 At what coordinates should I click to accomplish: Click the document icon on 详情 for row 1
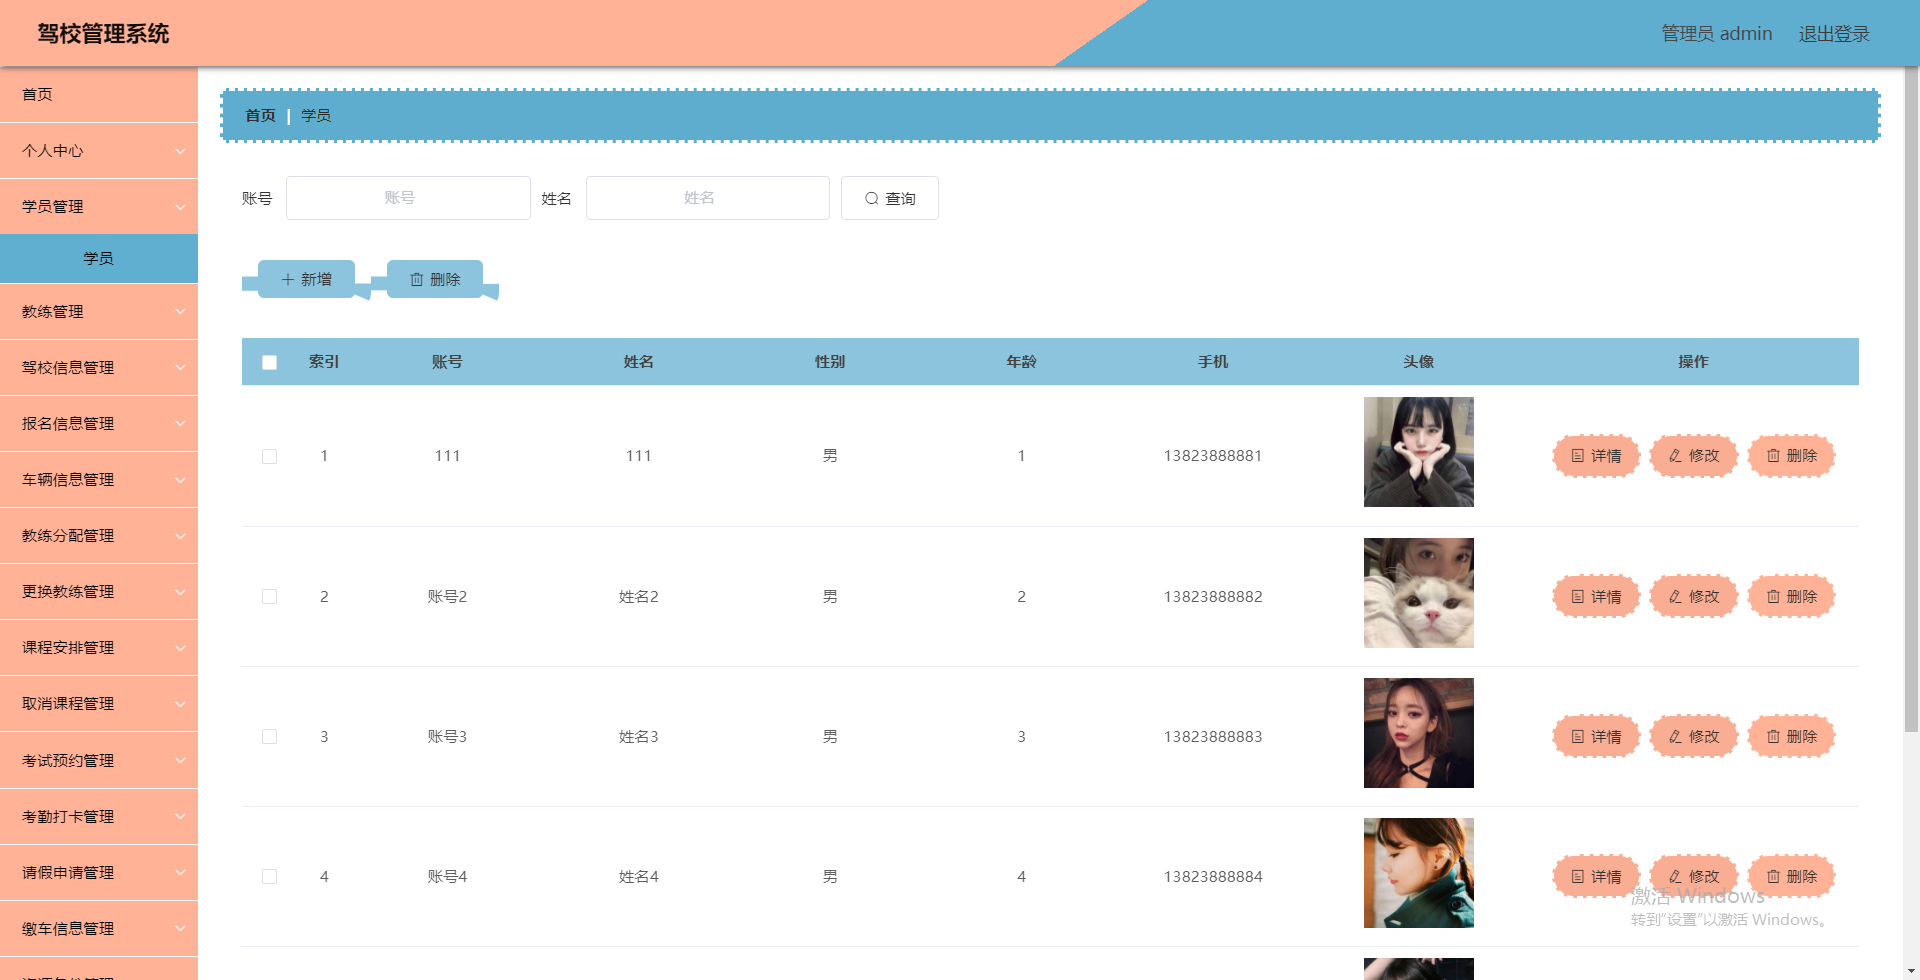click(x=1580, y=456)
